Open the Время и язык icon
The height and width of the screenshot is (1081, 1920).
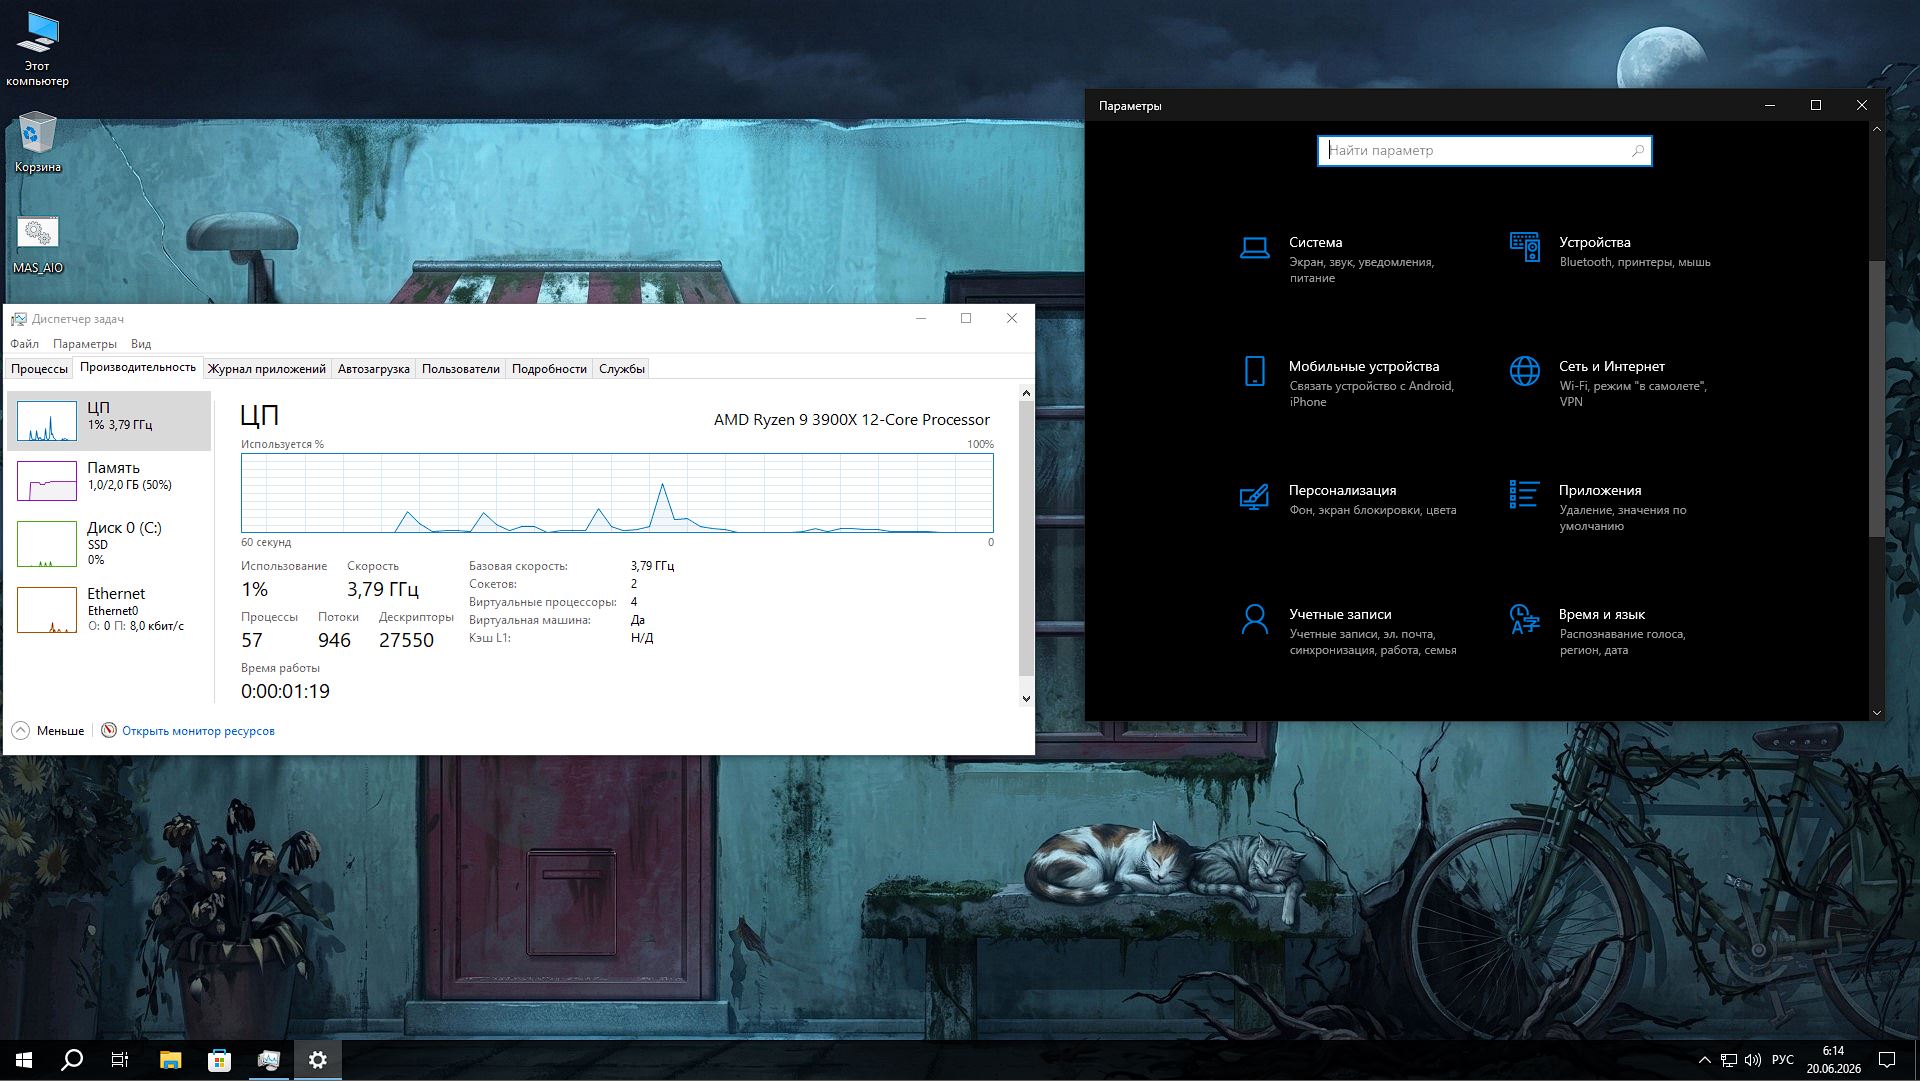(x=1524, y=619)
